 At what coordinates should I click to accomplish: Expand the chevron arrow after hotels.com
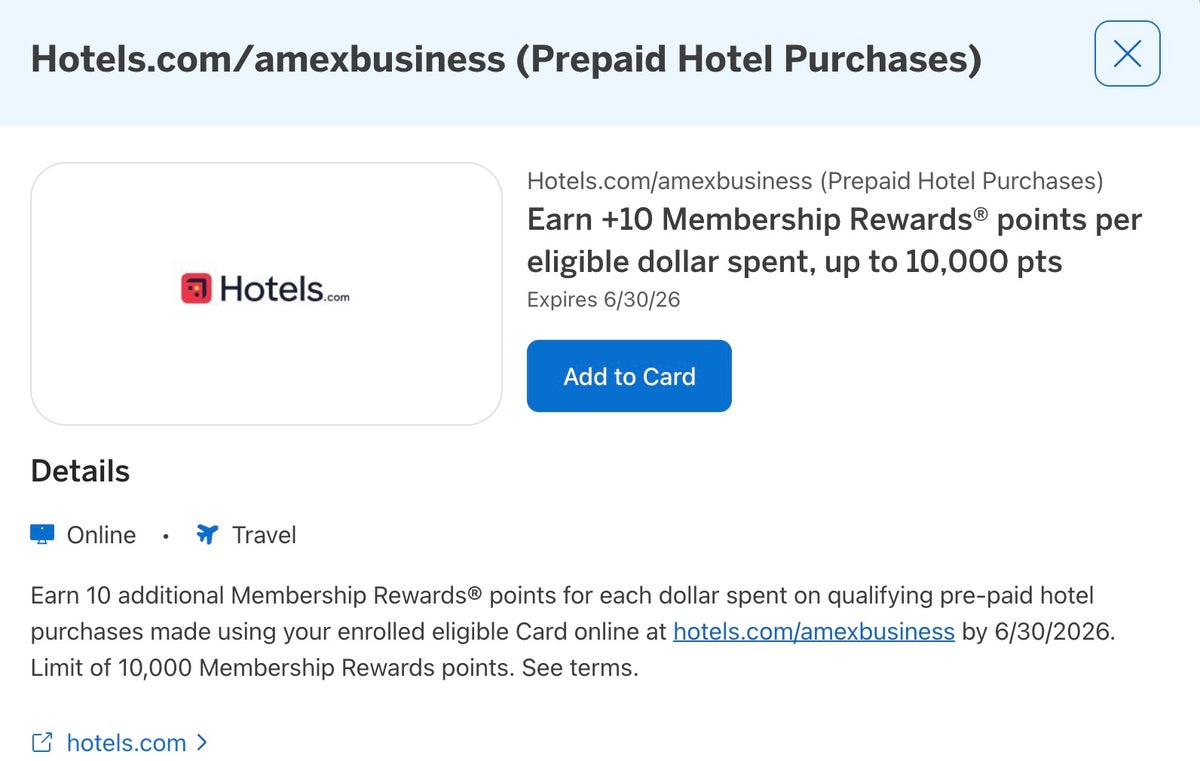pyautogui.click(x=202, y=743)
